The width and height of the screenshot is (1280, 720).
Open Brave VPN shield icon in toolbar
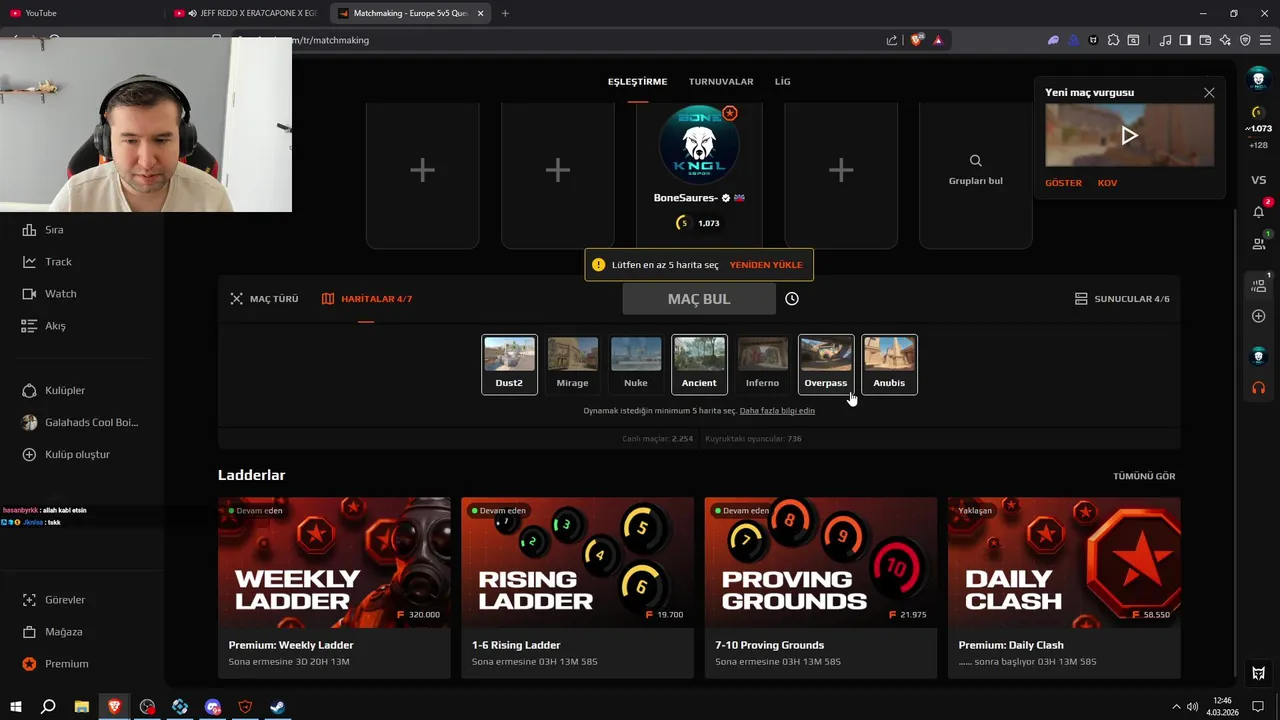(1245, 40)
